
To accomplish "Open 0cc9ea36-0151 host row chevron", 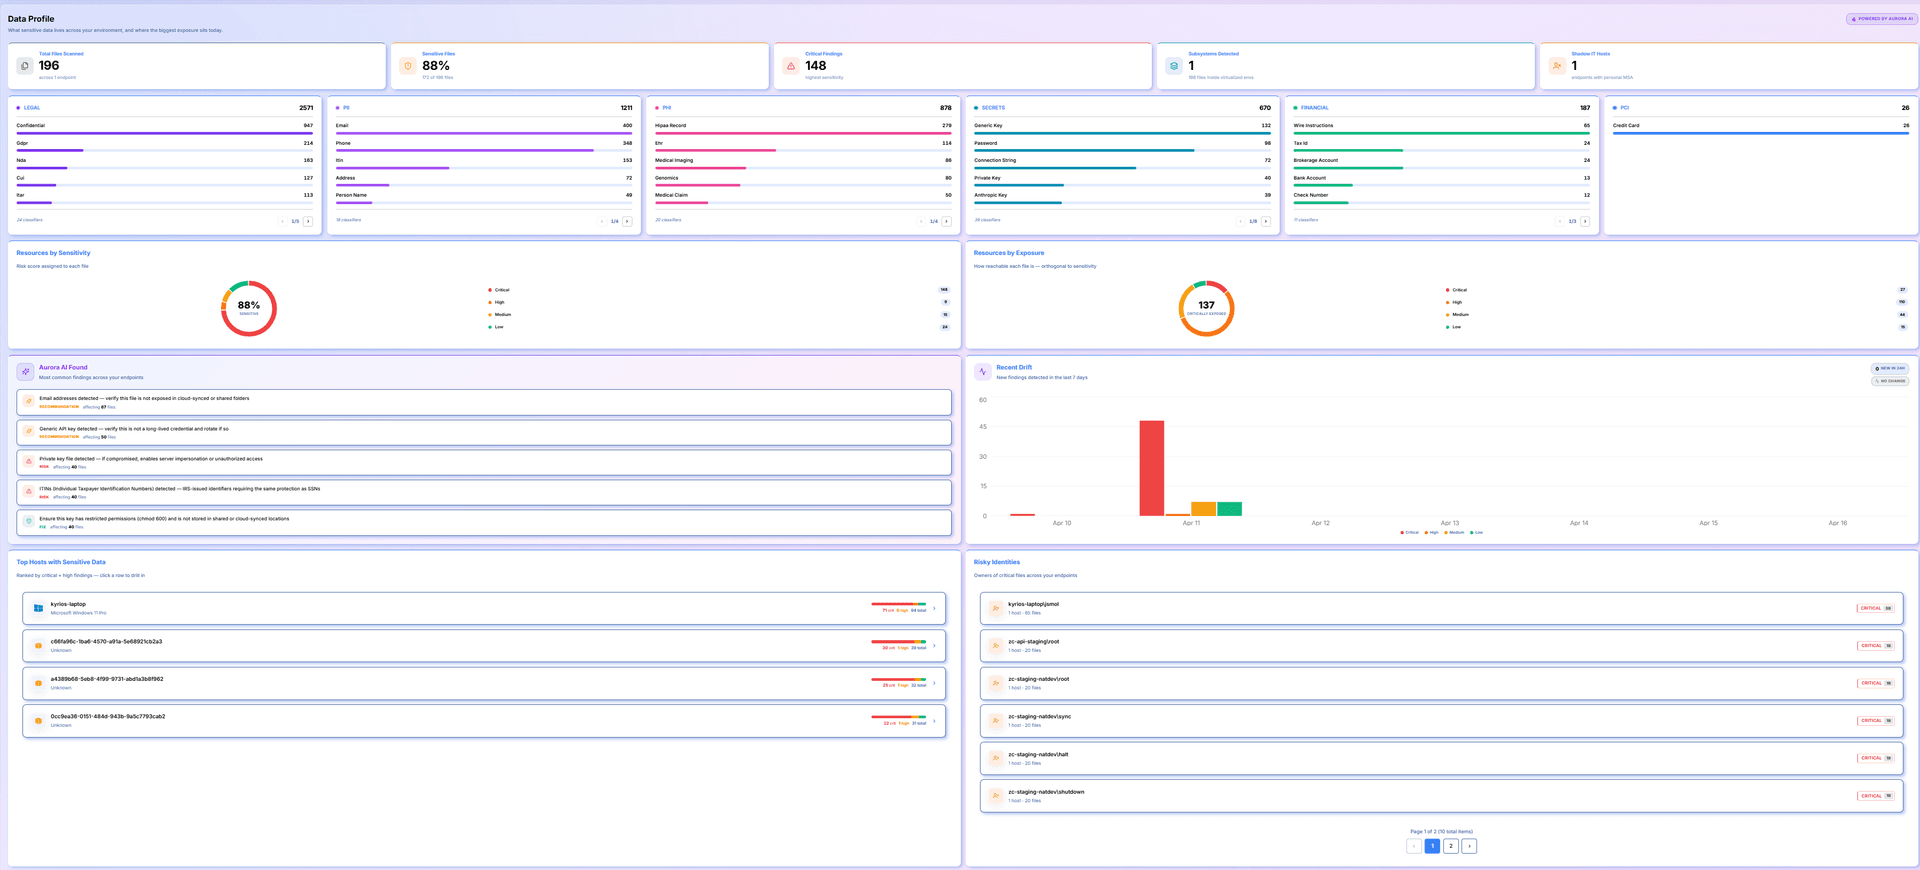I will (934, 720).
